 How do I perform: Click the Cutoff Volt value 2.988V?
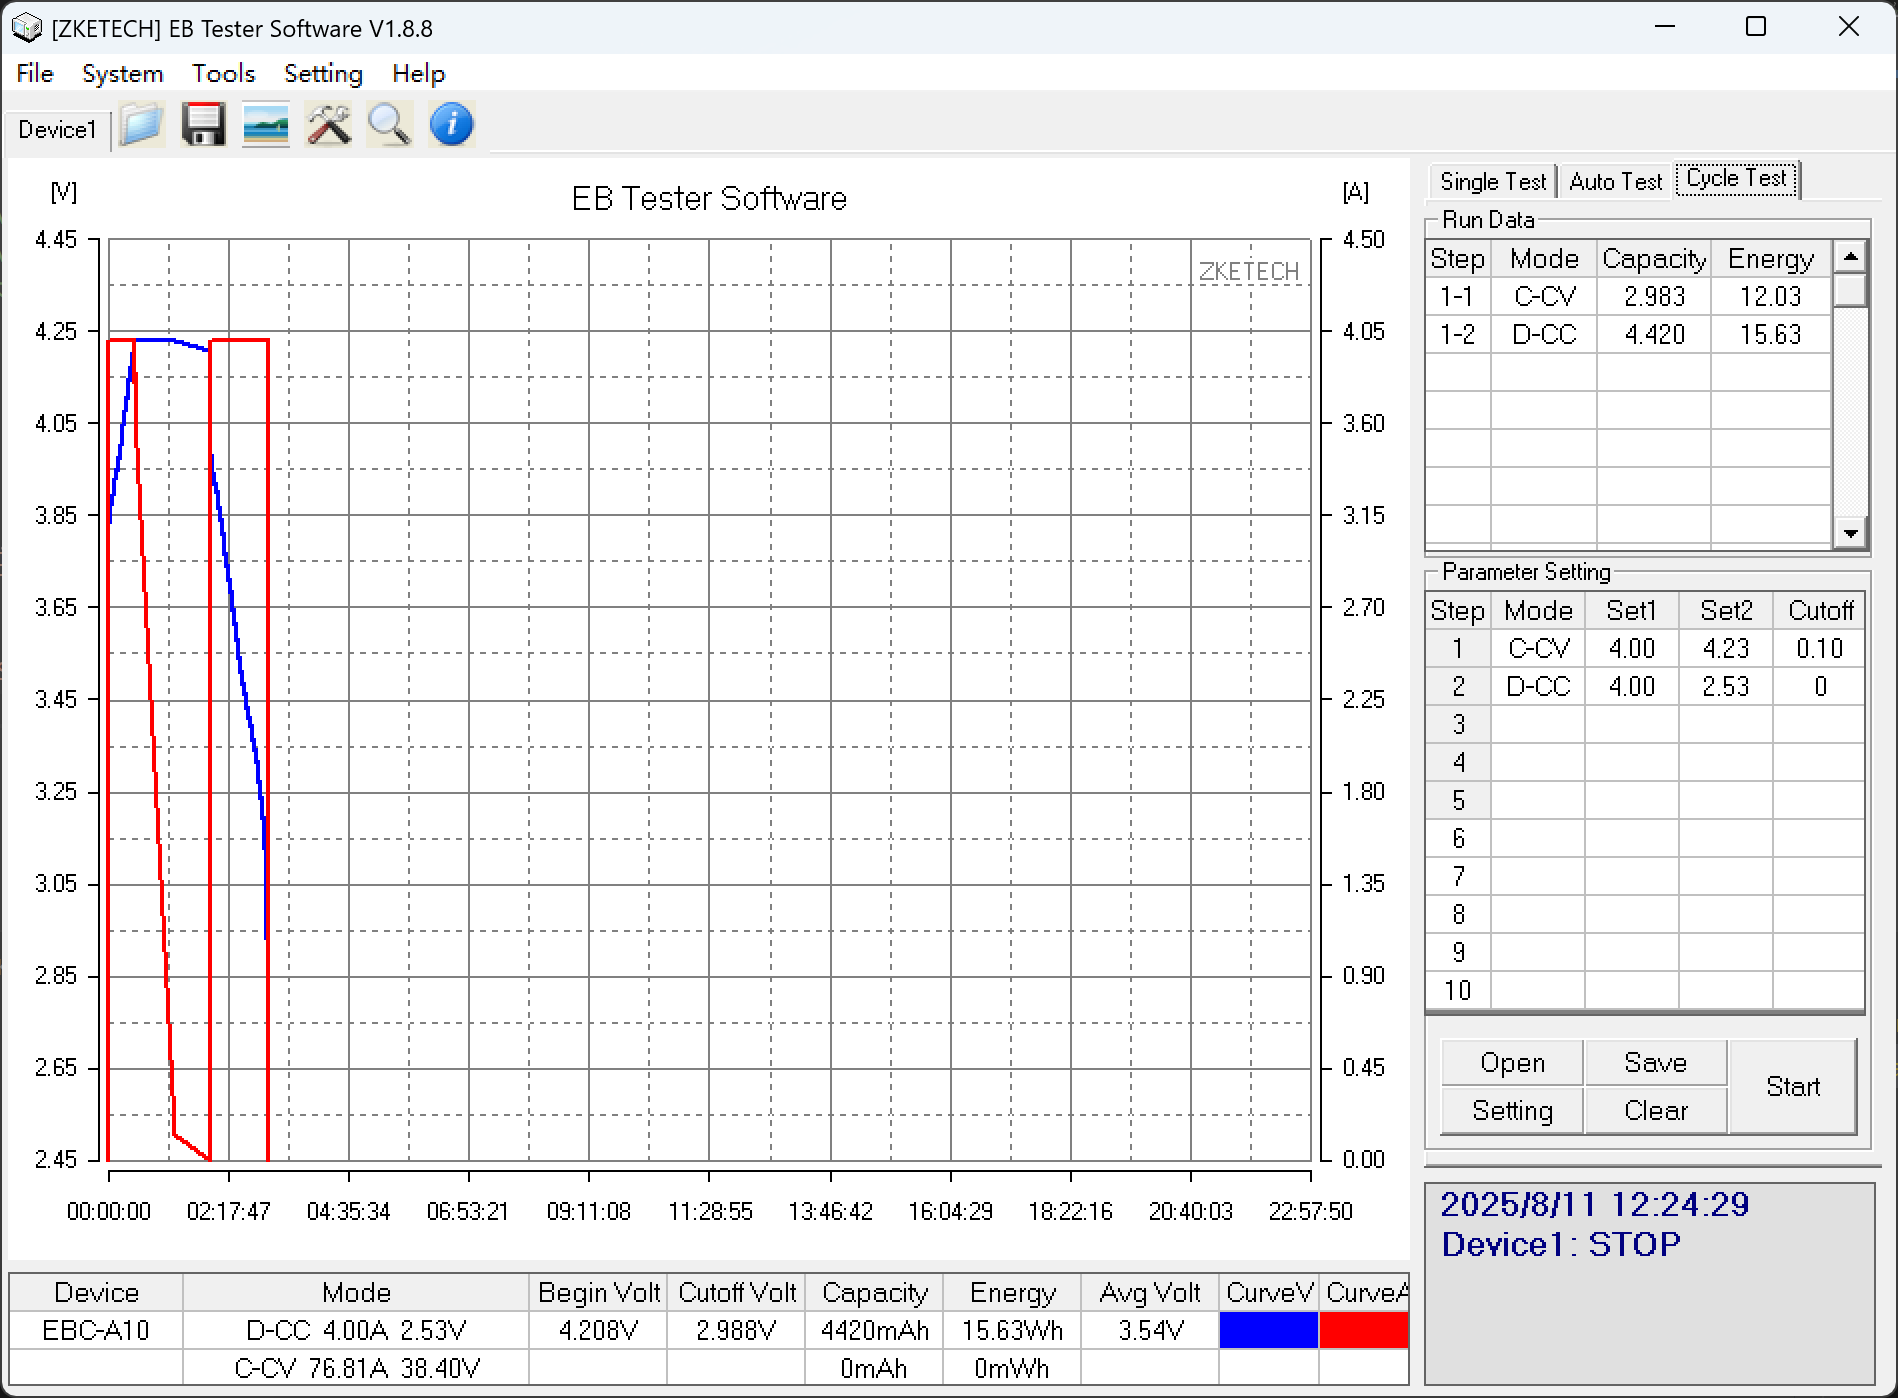pyautogui.click(x=736, y=1331)
